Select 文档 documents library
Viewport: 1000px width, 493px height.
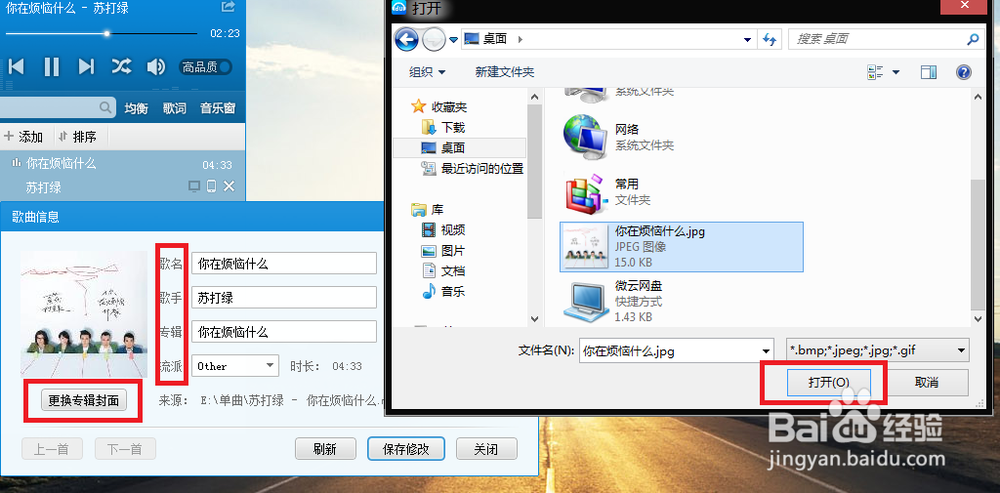click(444, 270)
